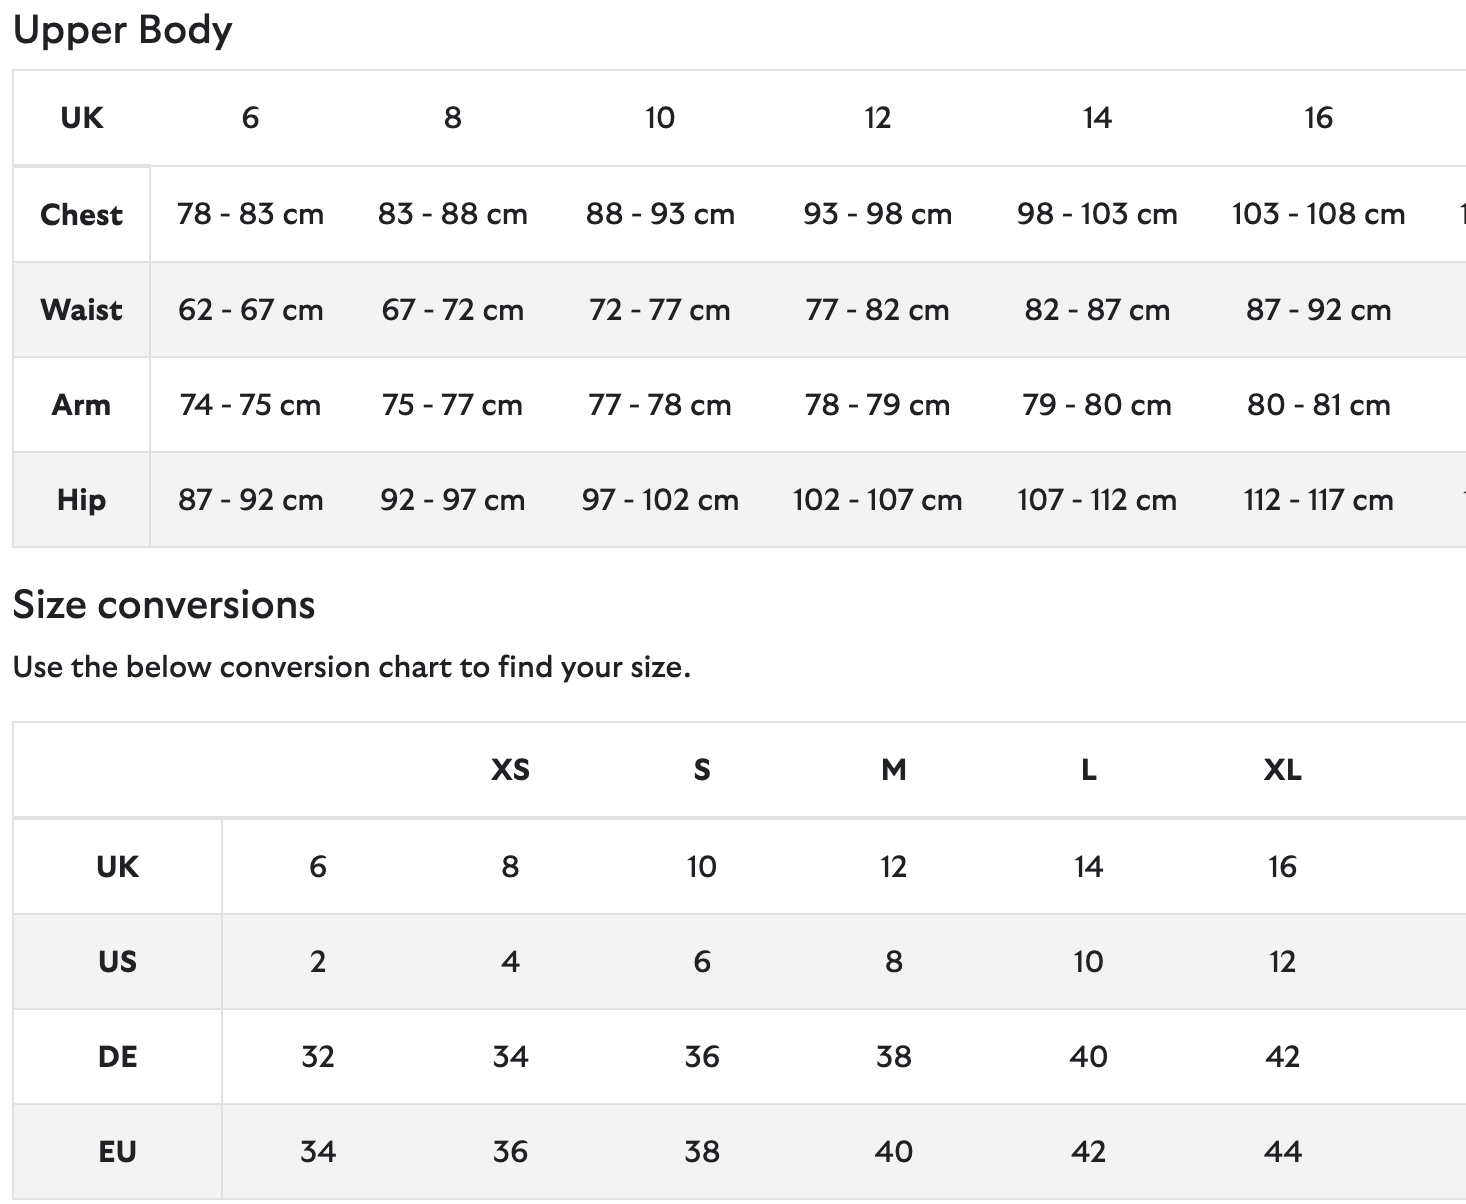Select the DE row header
The width and height of the screenshot is (1466, 1204).
(x=117, y=1057)
